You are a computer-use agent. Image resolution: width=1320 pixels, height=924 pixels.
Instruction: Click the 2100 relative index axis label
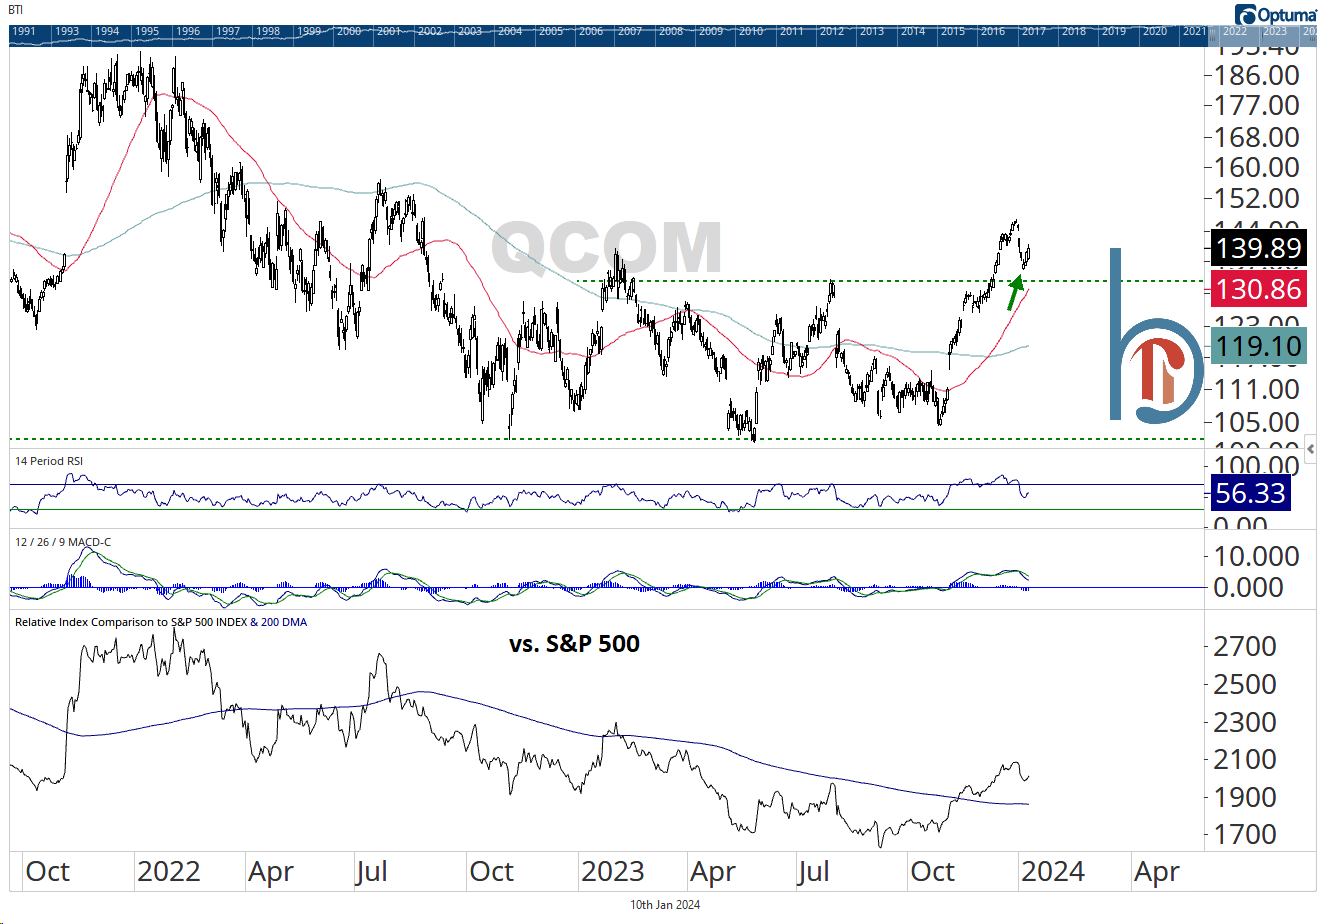point(1245,759)
